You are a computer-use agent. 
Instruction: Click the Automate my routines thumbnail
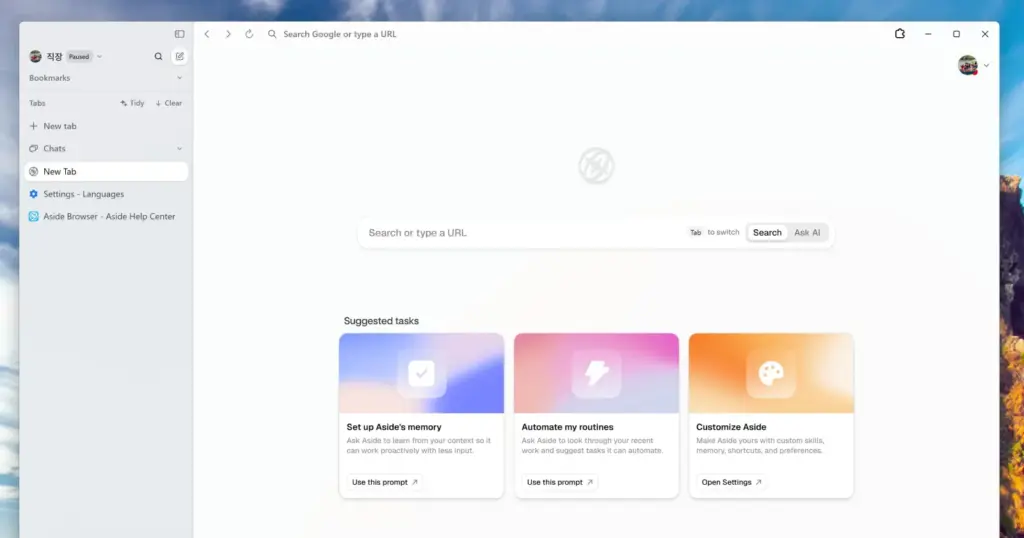(x=596, y=373)
